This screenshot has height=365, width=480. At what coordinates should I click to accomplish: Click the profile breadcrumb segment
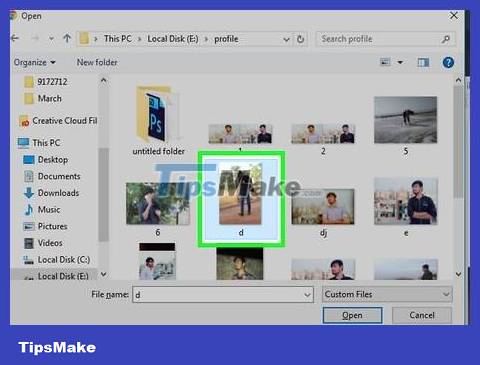(x=226, y=39)
